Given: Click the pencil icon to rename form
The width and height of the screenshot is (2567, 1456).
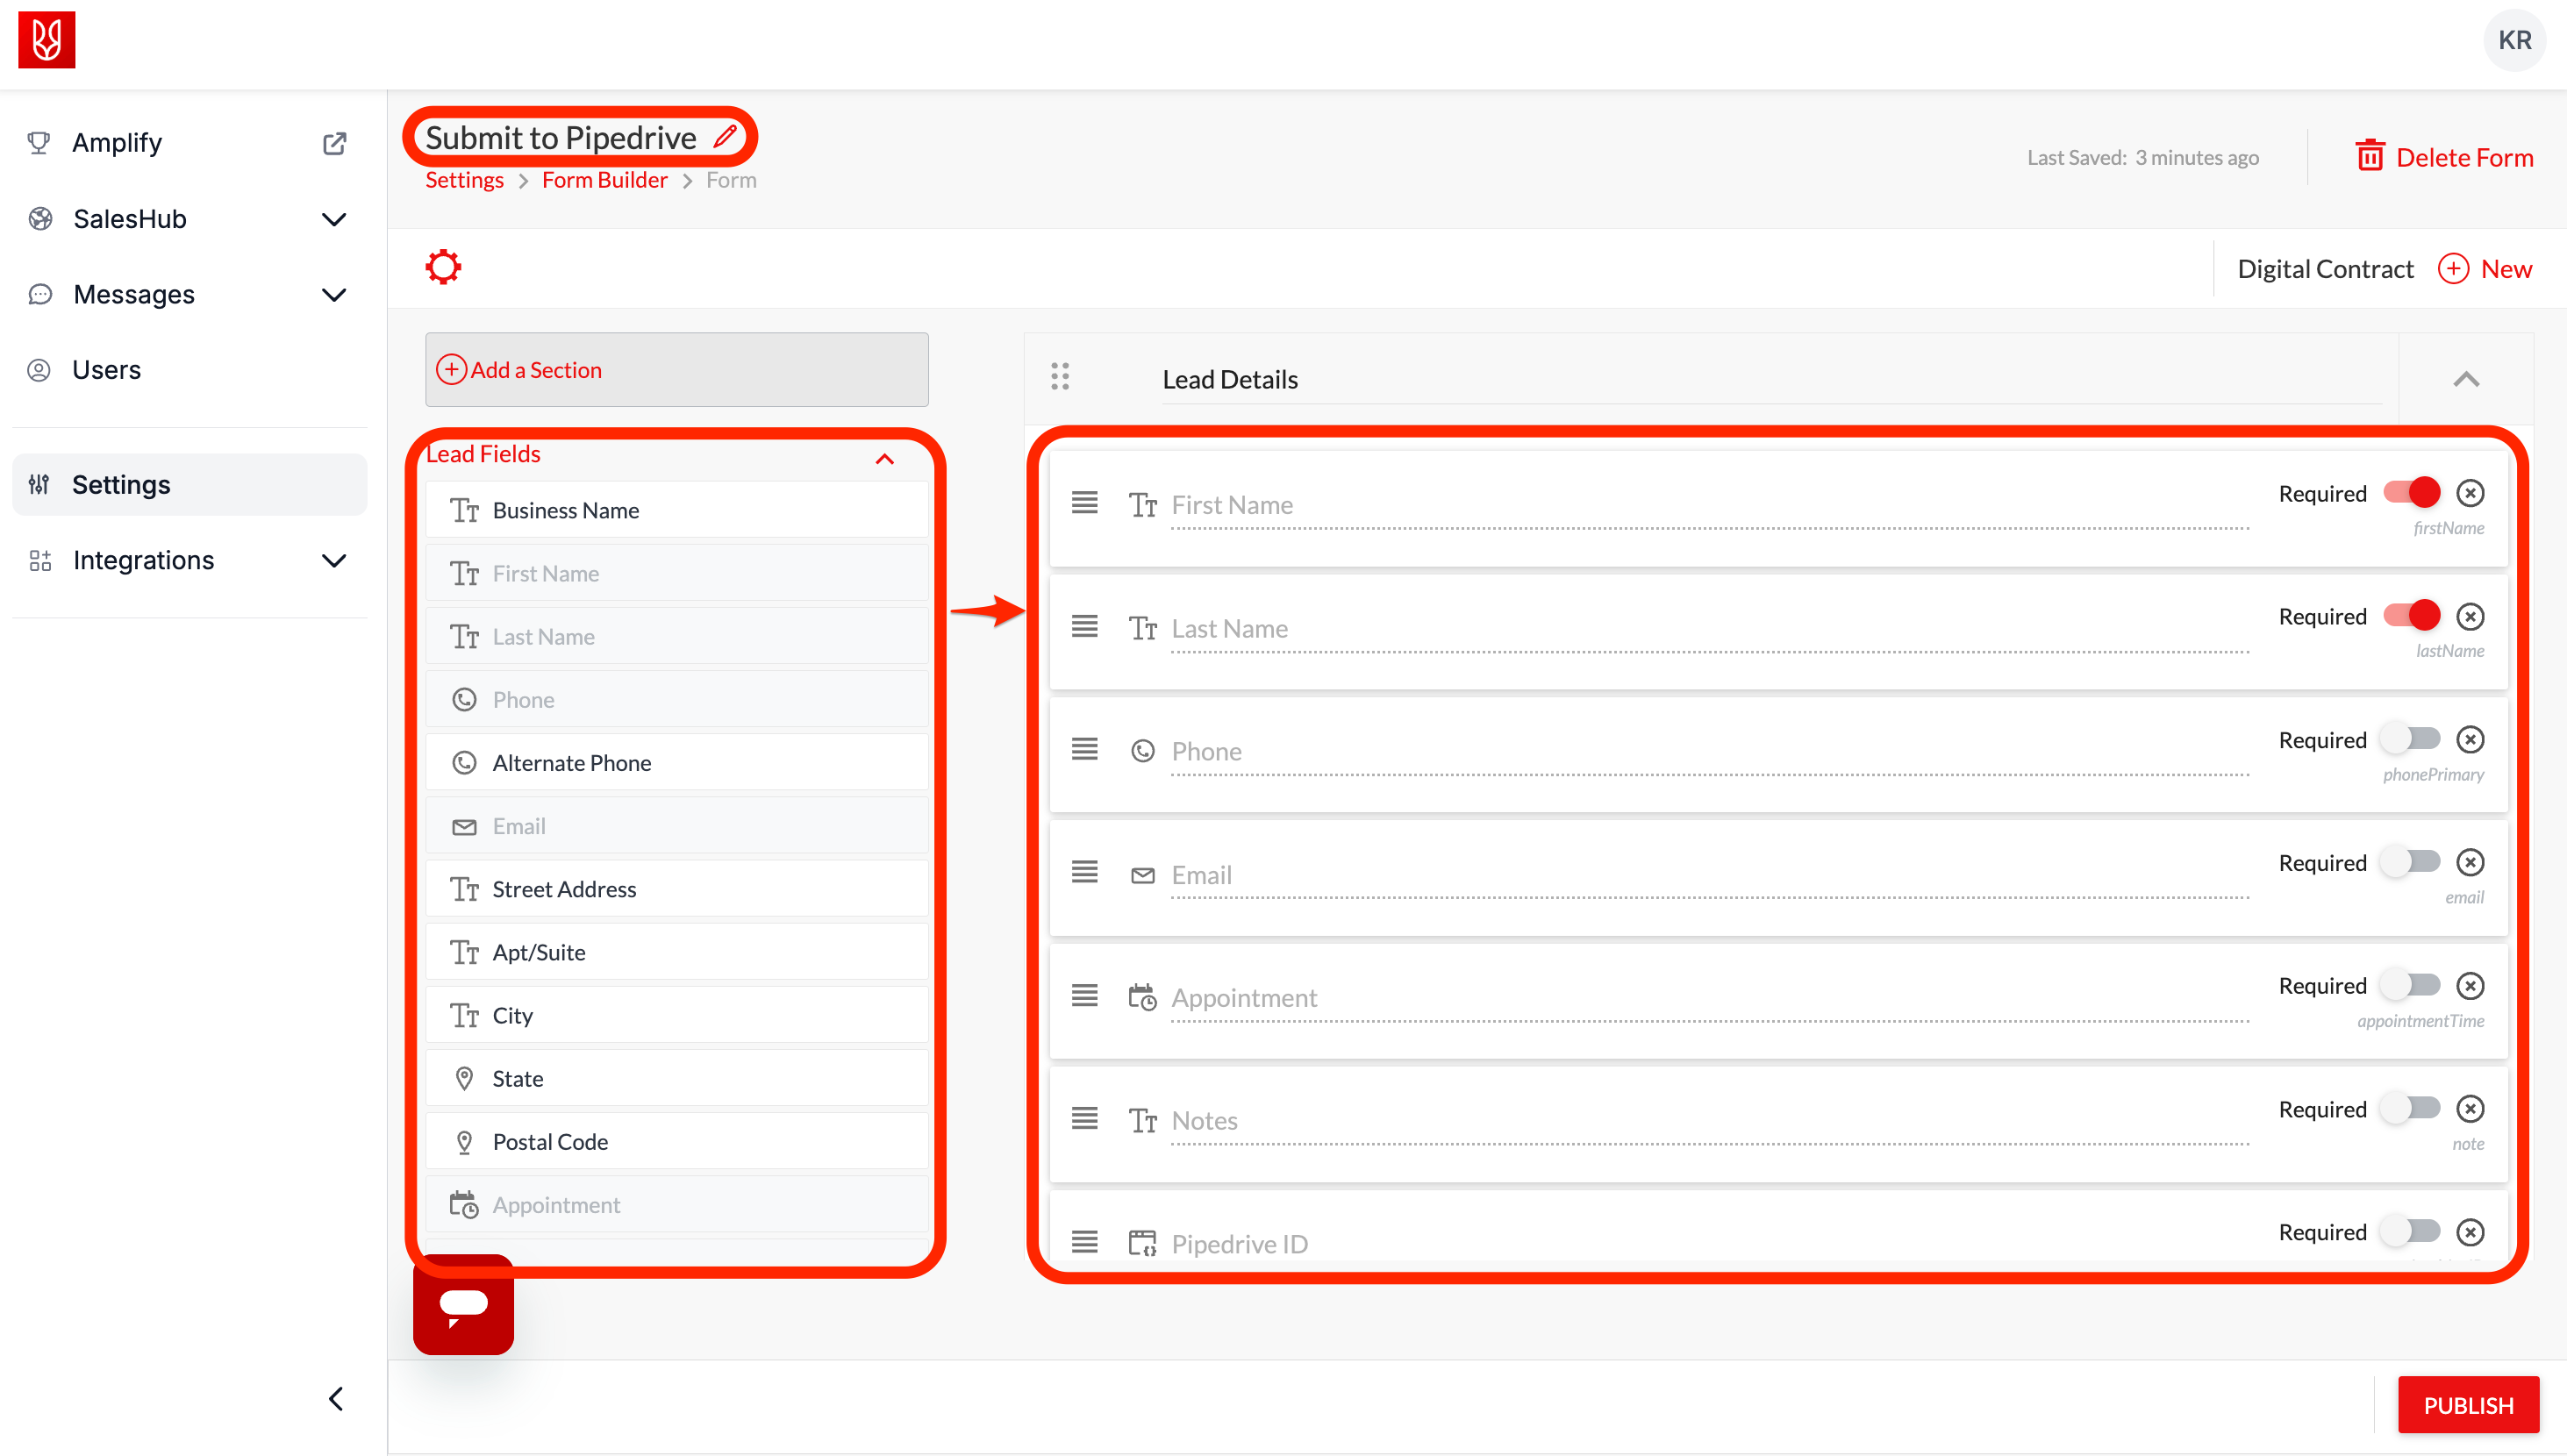Looking at the screenshot, I should click(x=726, y=136).
